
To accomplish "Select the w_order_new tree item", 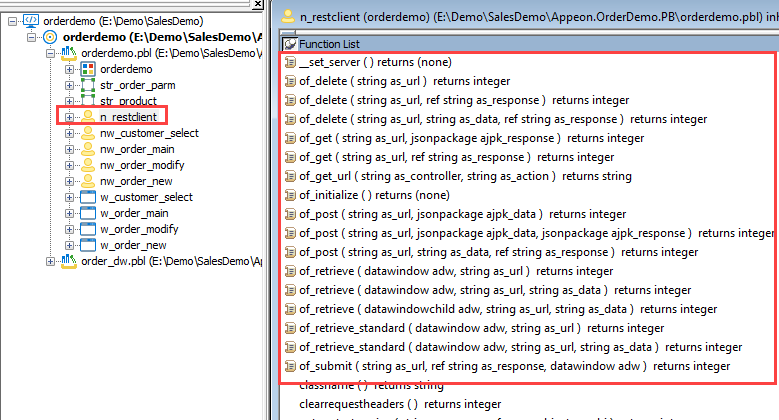I will pyautogui.click(x=133, y=245).
